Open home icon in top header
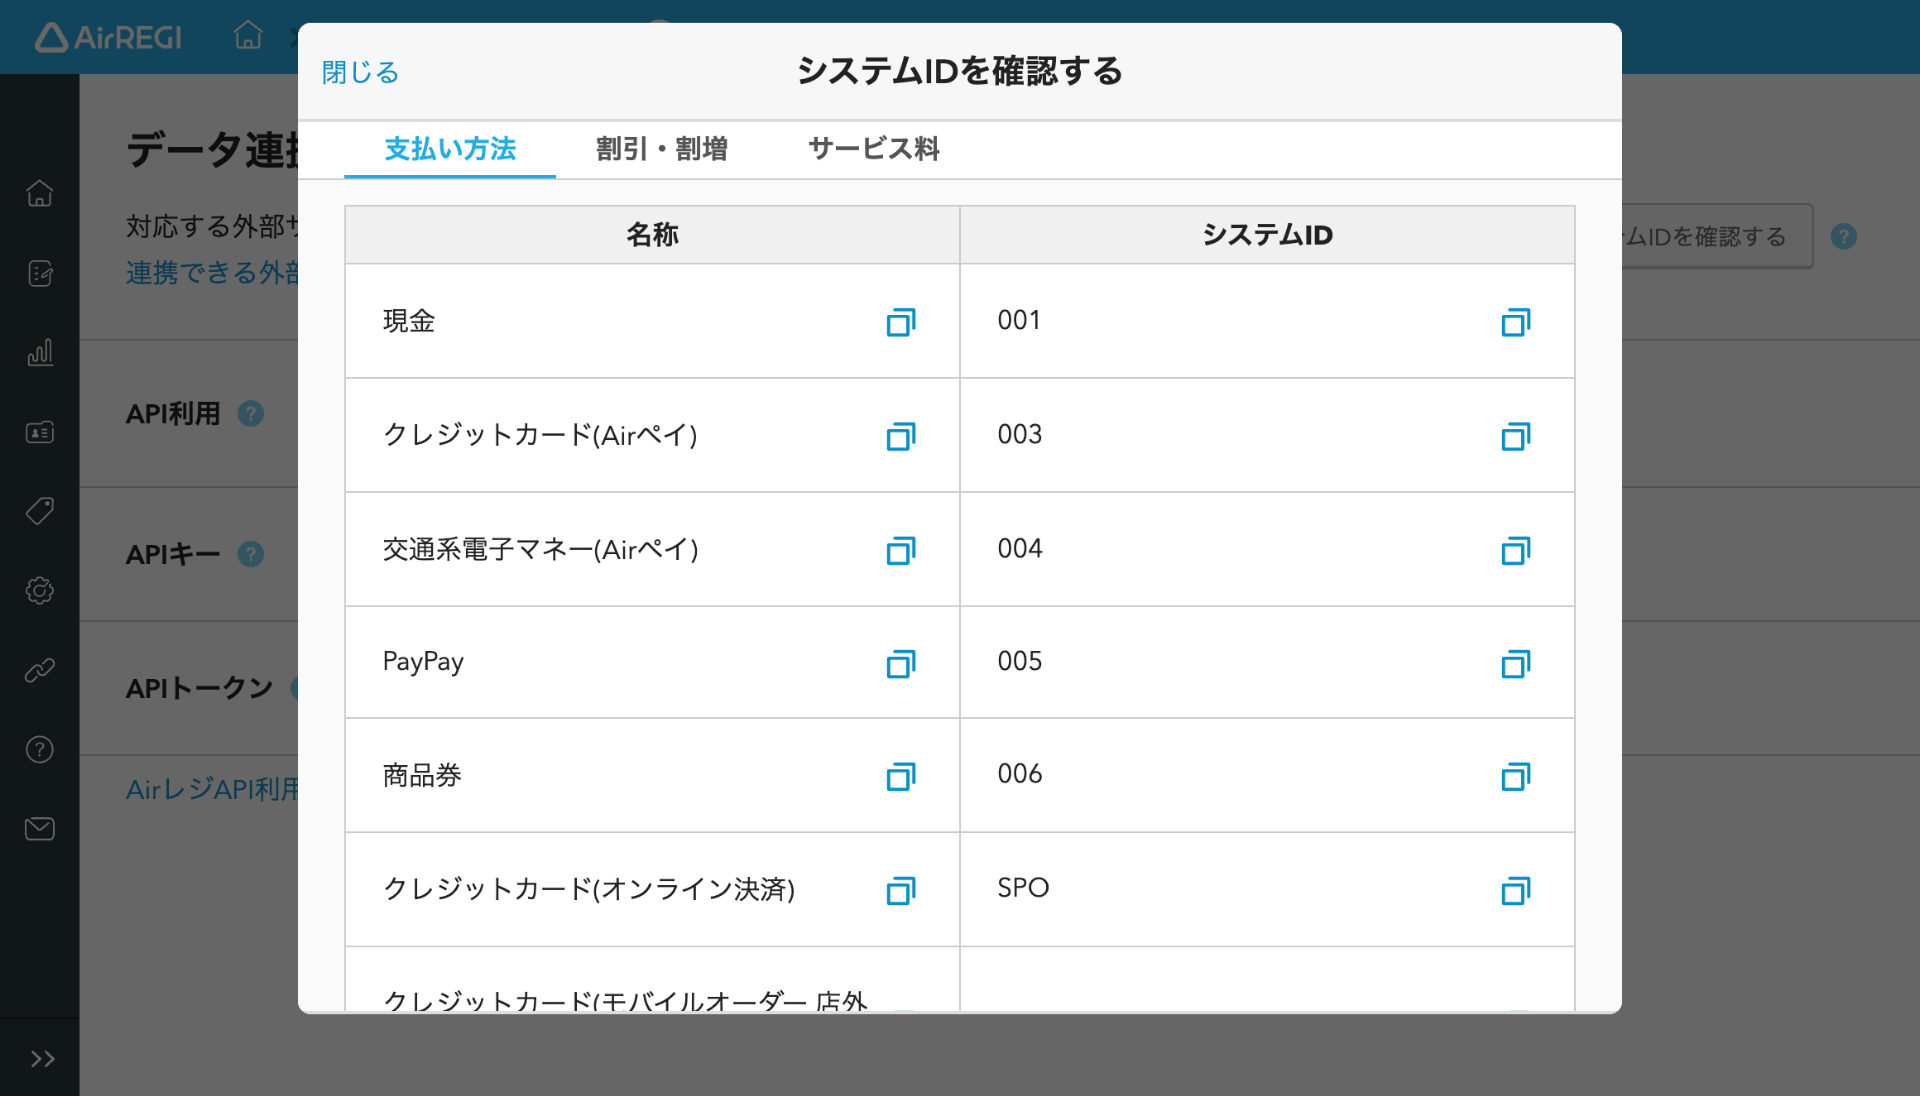The image size is (1920, 1096). pyautogui.click(x=248, y=36)
